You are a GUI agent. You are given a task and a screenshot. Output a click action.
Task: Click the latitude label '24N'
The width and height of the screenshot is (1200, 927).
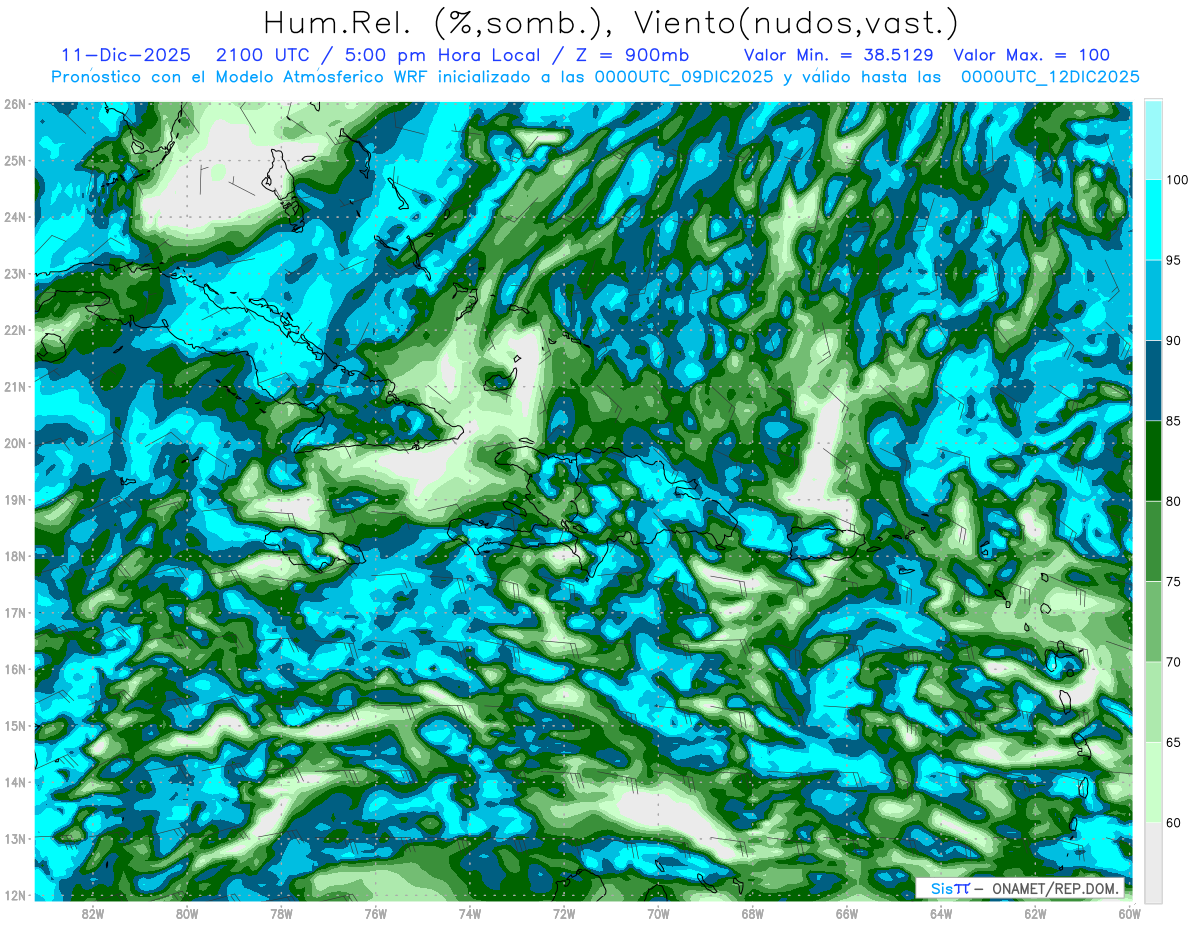click(x=15, y=217)
